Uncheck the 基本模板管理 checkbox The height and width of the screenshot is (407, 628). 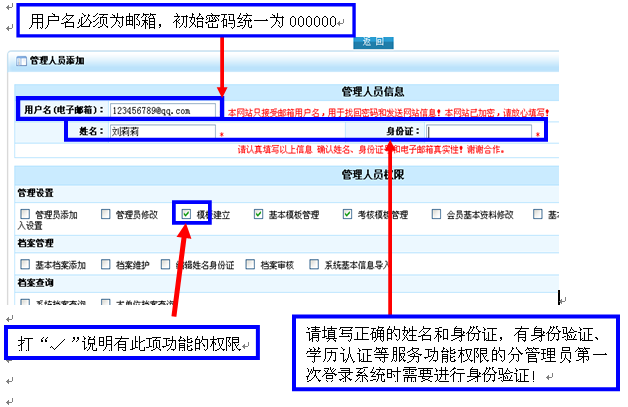[x=259, y=214]
